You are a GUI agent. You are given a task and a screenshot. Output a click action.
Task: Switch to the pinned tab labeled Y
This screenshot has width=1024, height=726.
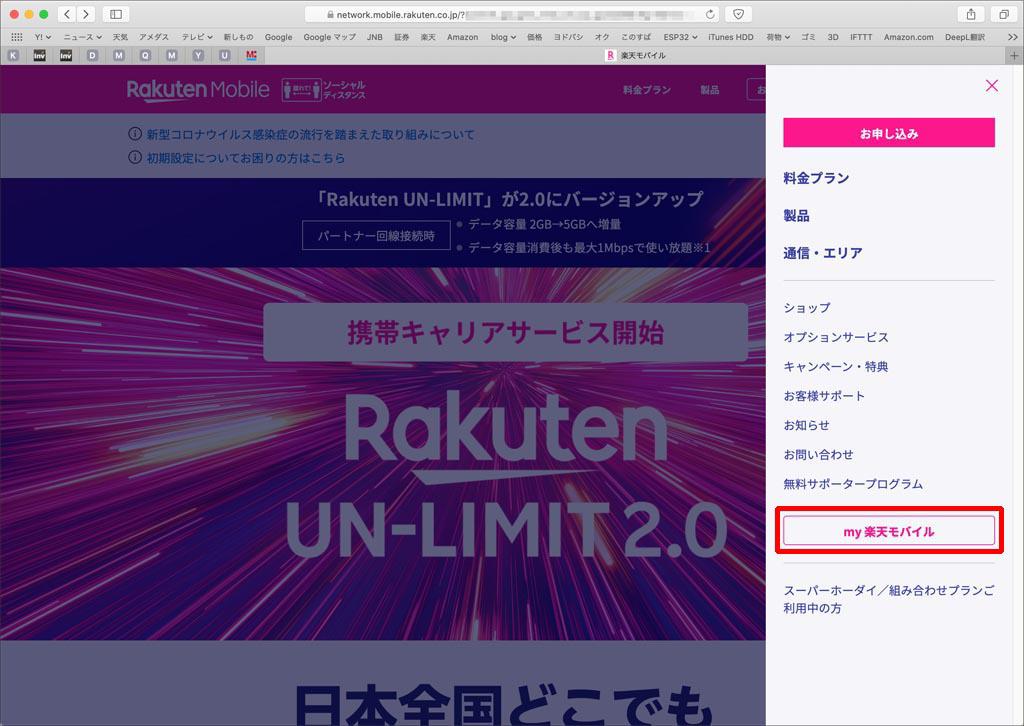pyautogui.click(x=198, y=55)
